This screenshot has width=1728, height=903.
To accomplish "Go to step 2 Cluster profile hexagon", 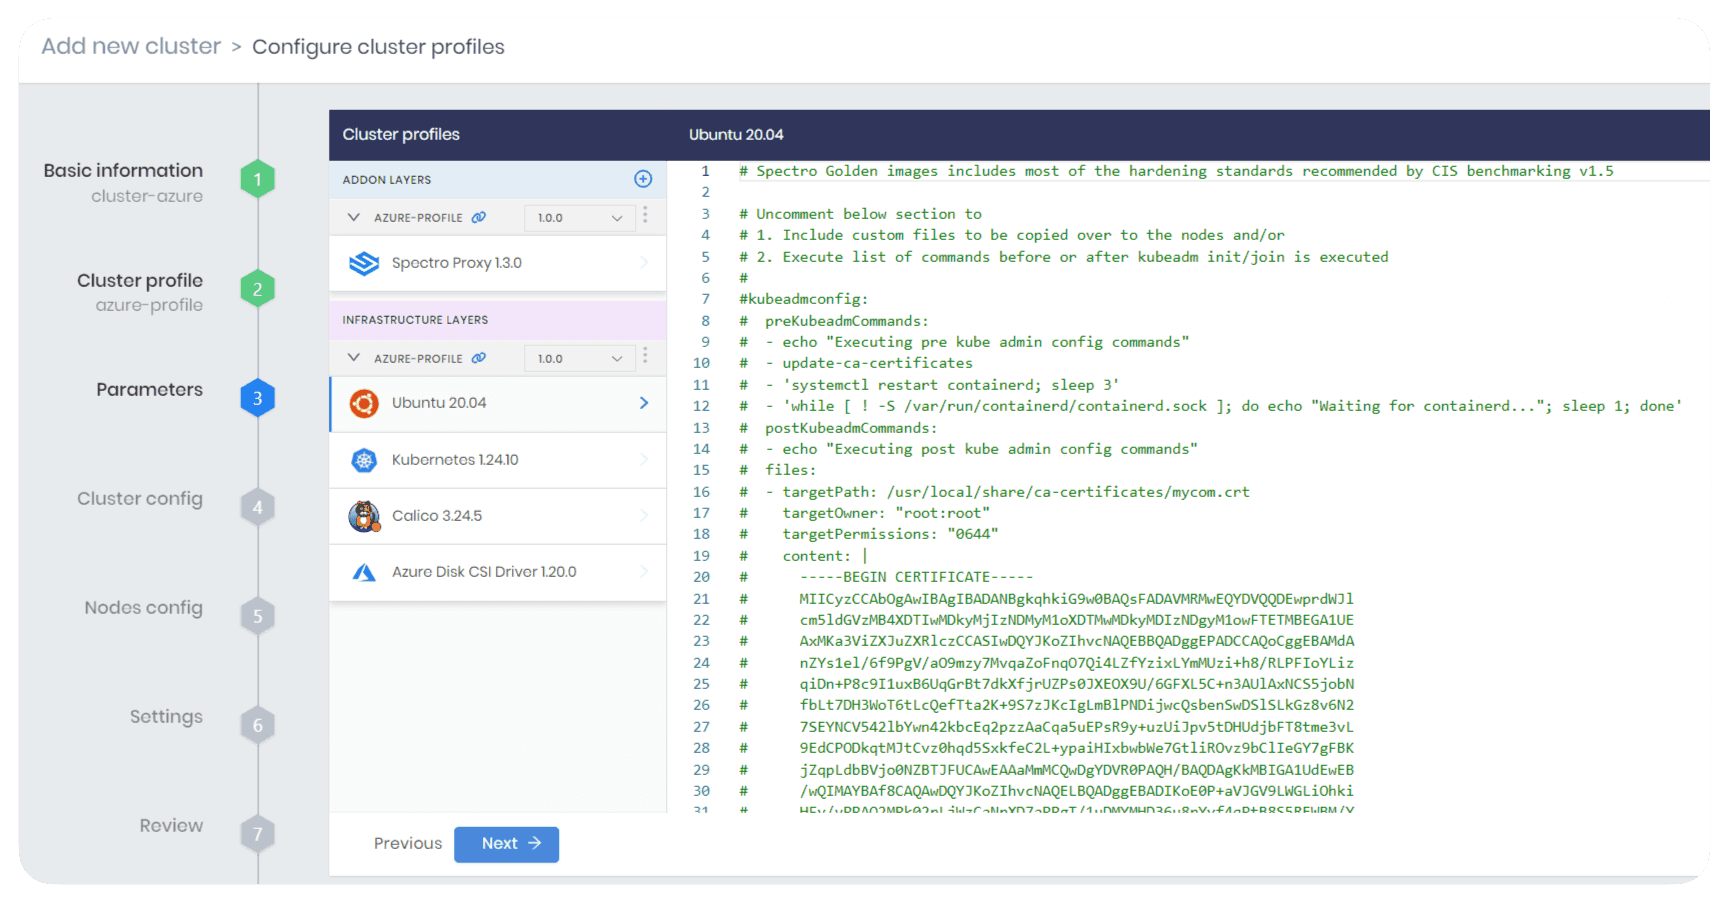I will [x=257, y=289].
